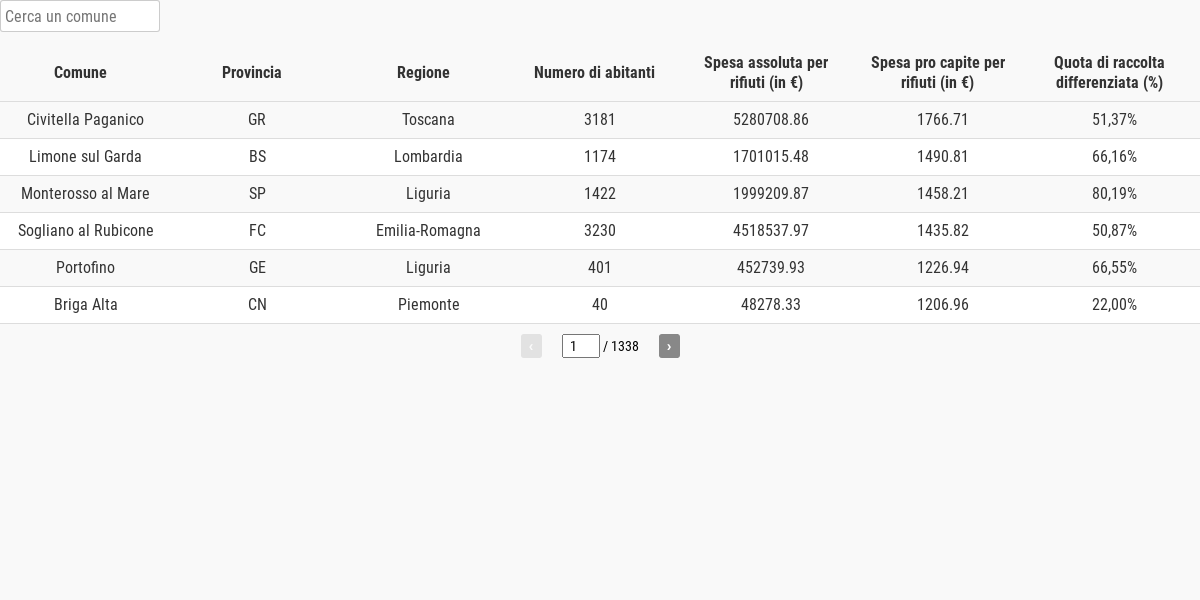This screenshot has width=1200, height=600.
Task: Click the 80,19% recycling quota cell
Action: pos(1114,194)
